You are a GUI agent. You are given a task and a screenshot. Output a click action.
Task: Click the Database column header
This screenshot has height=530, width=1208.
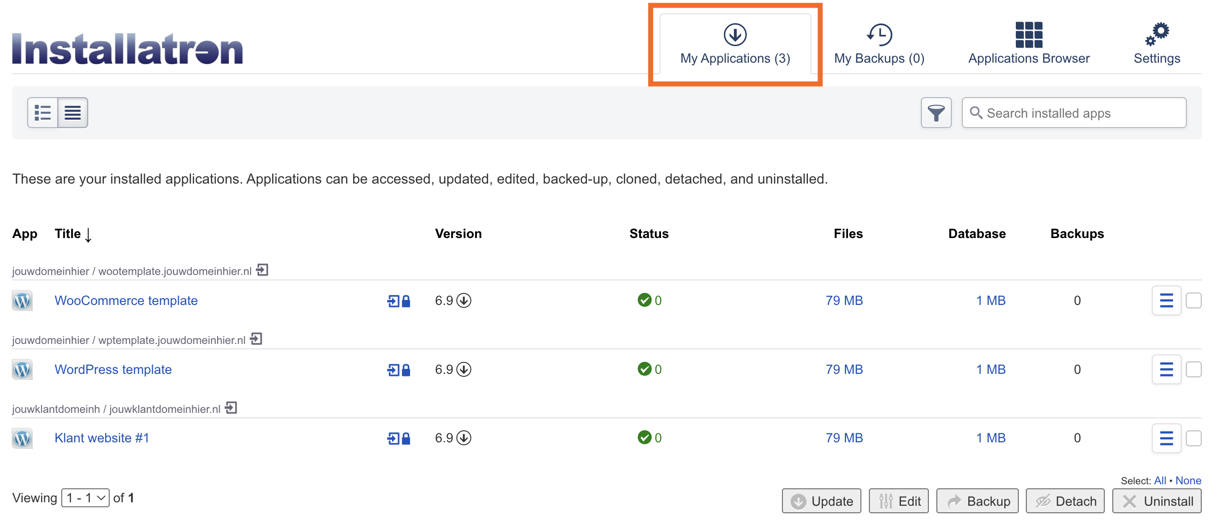pyautogui.click(x=977, y=234)
